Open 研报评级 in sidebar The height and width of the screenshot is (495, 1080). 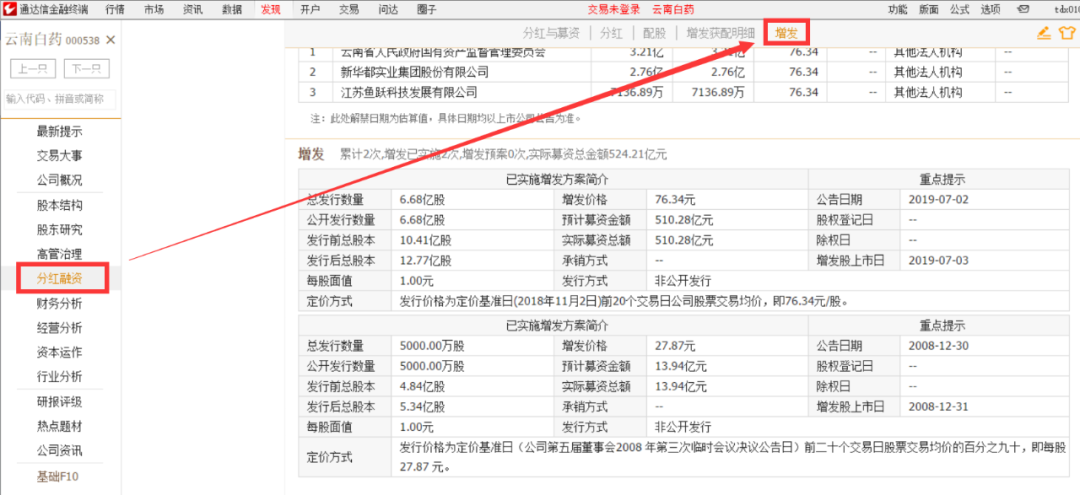(59, 401)
